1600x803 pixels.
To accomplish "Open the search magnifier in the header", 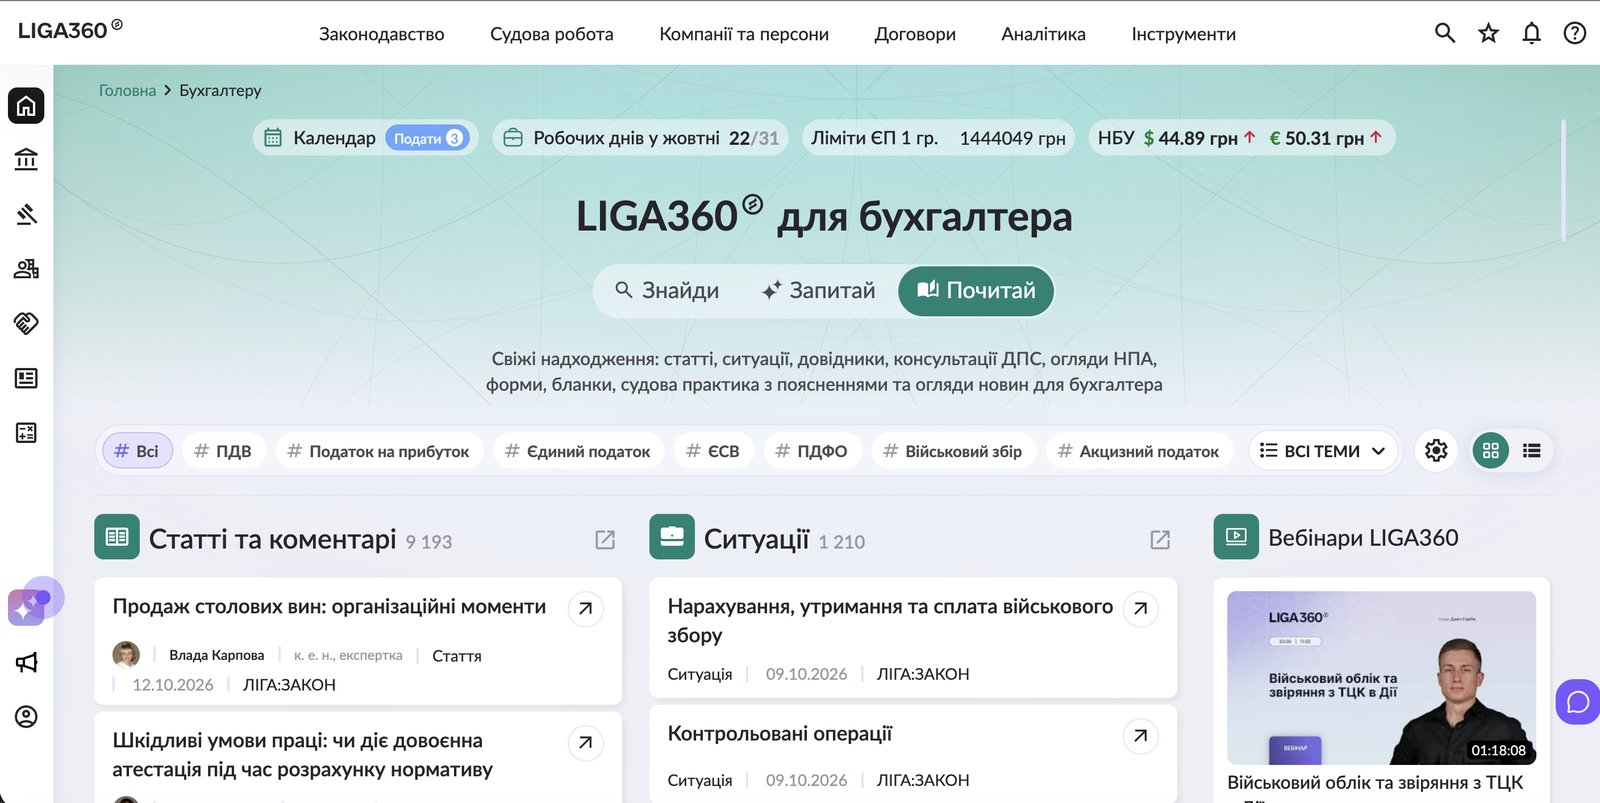I will coord(1445,33).
